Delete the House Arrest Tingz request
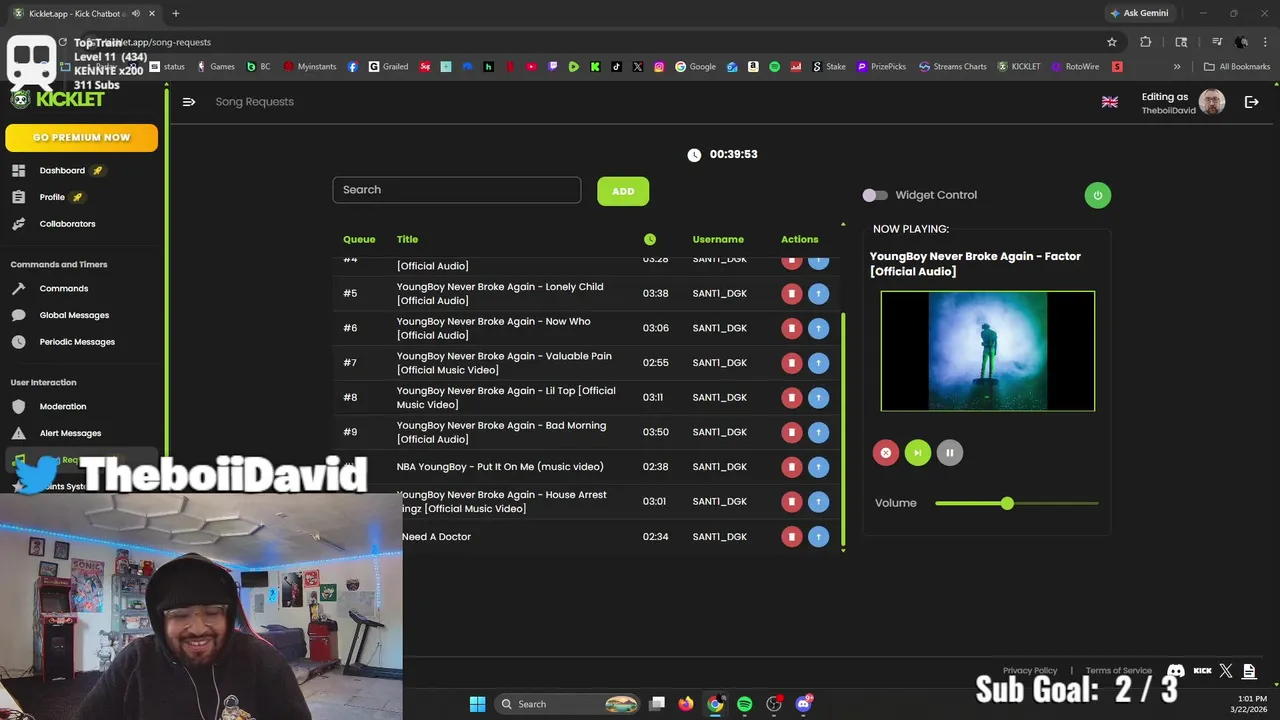This screenshot has width=1280, height=720. coord(791,502)
